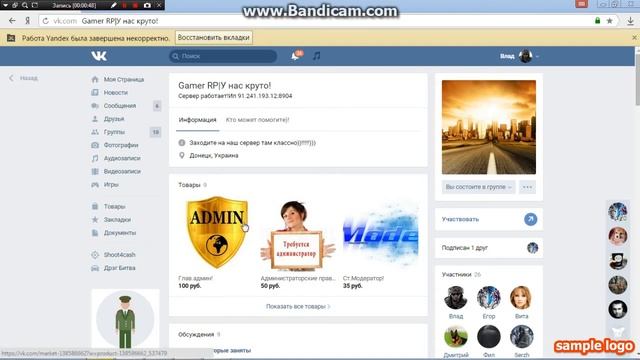Click Bandicam pencil draw icon
This screenshot has width=640, height=360.
pyautogui.click(x=113, y=5)
